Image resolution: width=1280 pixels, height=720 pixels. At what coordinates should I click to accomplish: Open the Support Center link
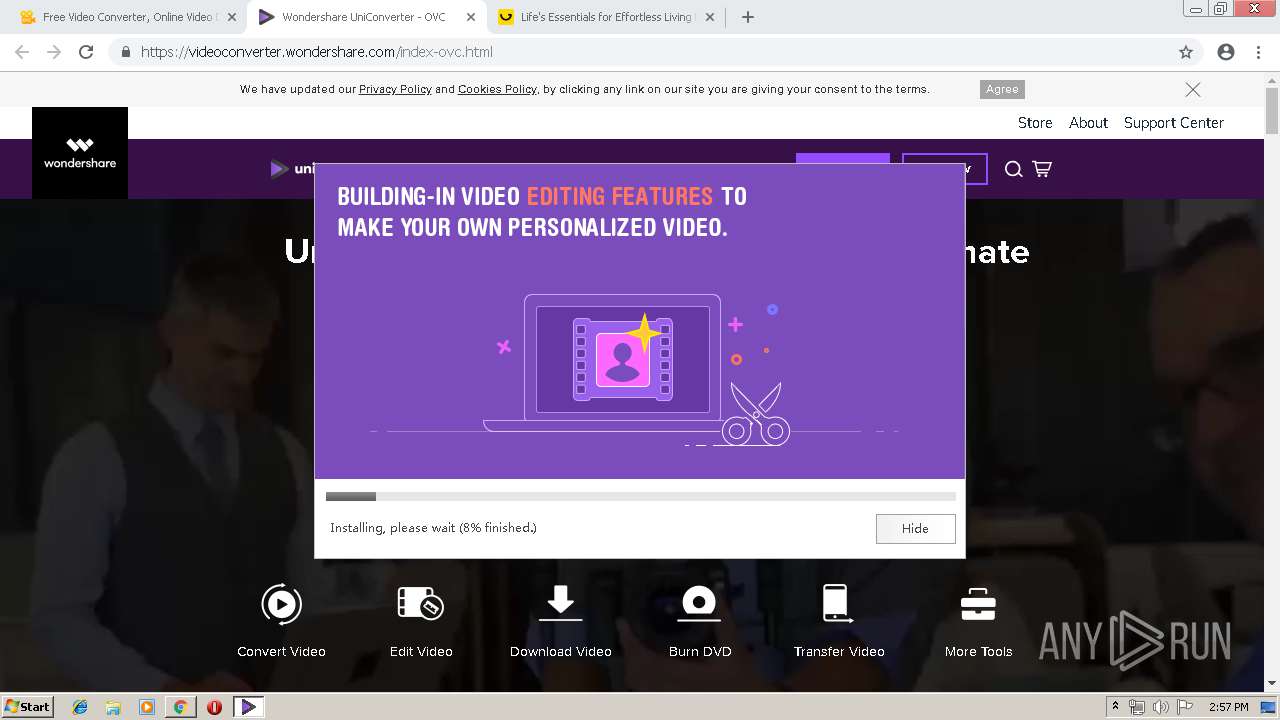click(x=1174, y=123)
